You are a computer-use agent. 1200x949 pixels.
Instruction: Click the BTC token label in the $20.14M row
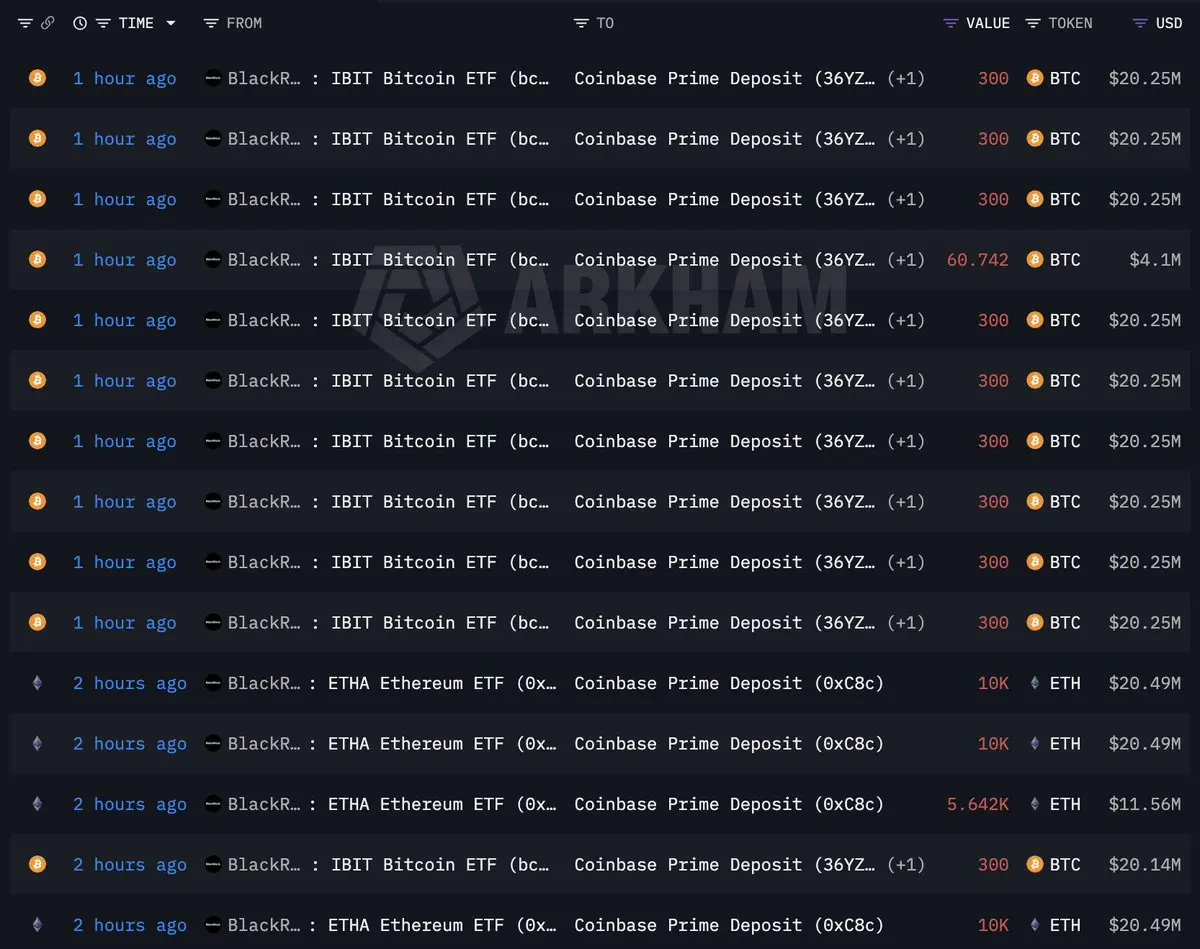coord(1065,865)
